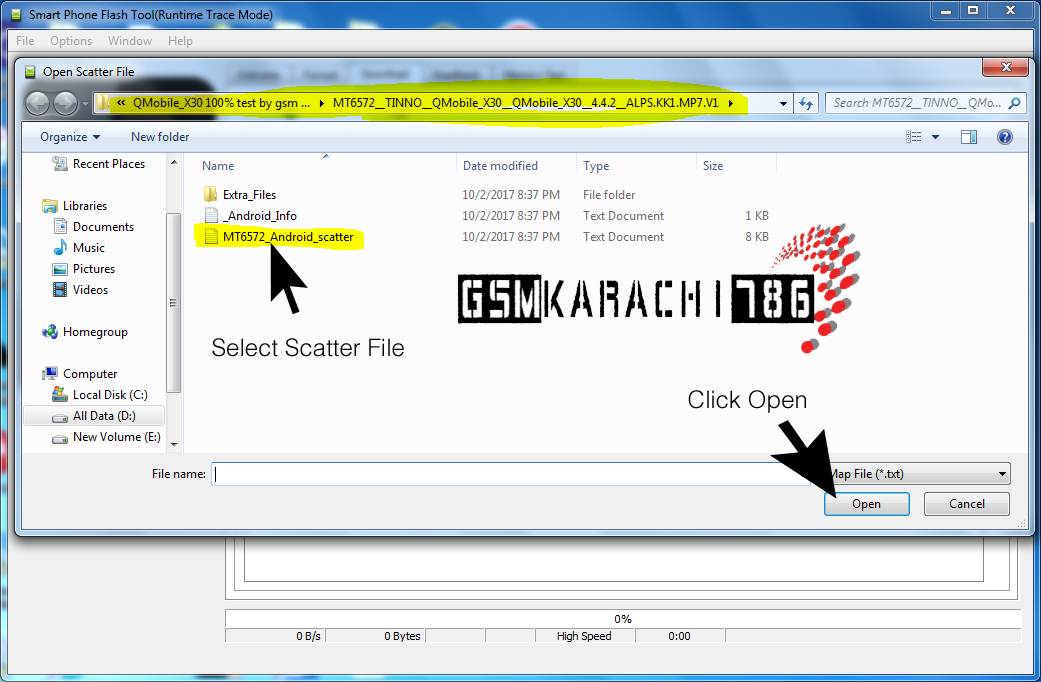Select the MT6572_Android_scatter file name
This screenshot has height=682, width=1041.
[288, 237]
